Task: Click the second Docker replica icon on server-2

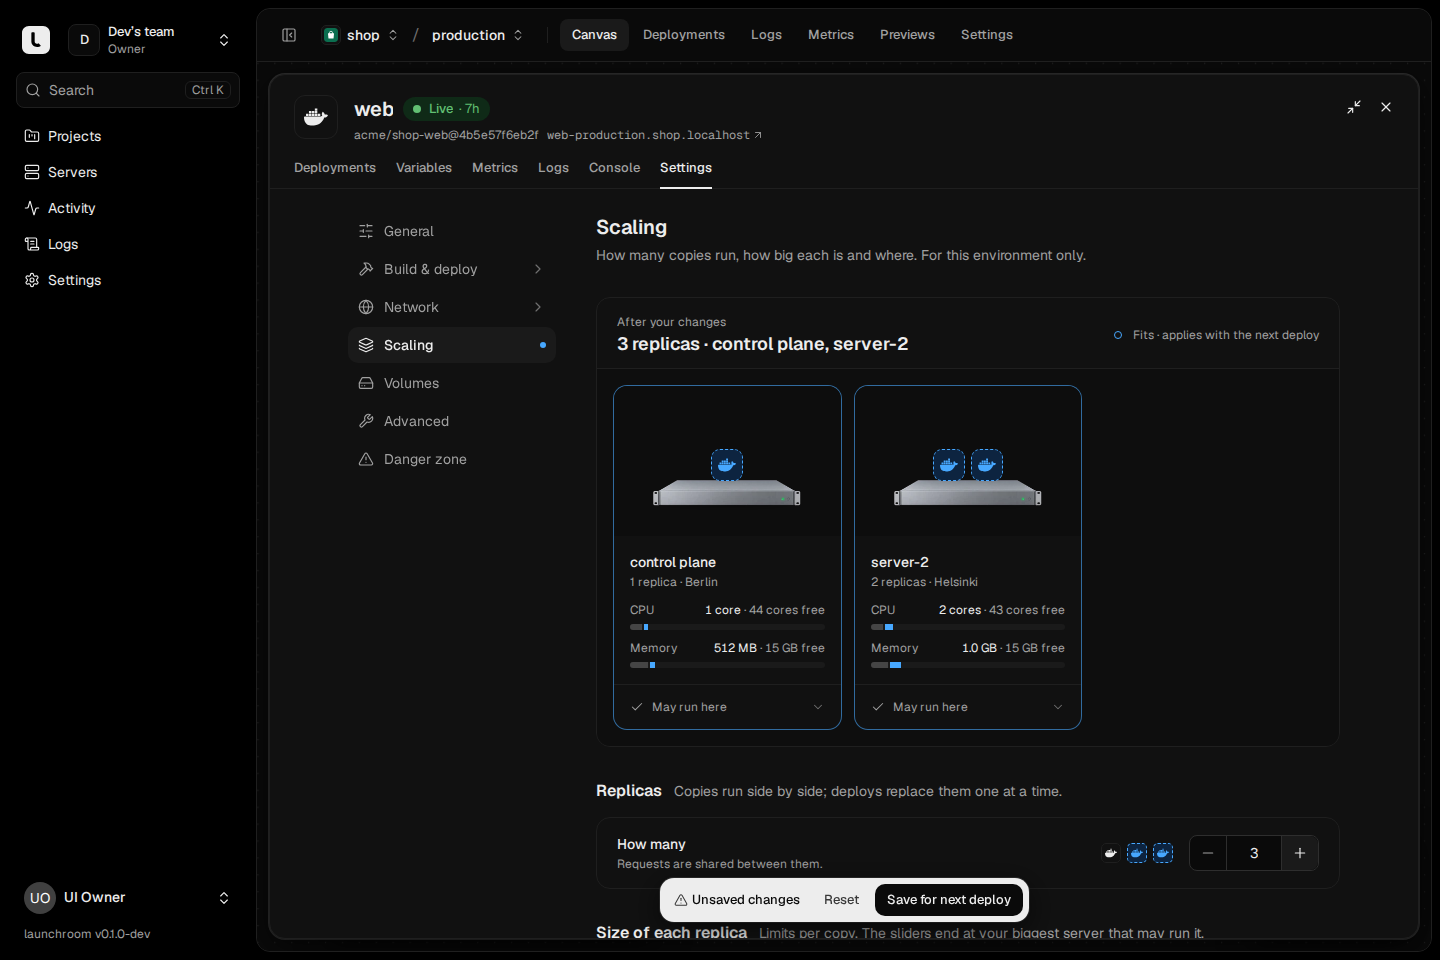Action: [987, 465]
